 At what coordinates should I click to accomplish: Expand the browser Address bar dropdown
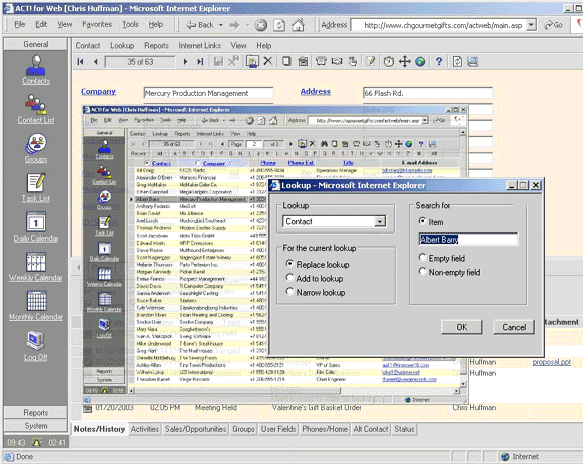tap(532, 25)
